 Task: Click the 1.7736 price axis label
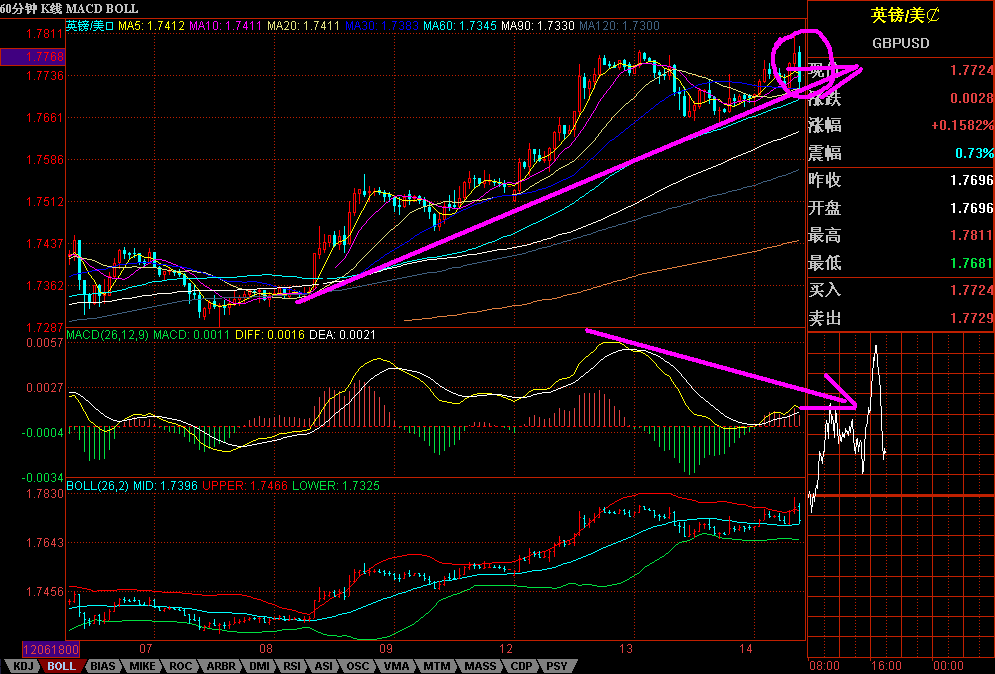(x=44, y=76)
